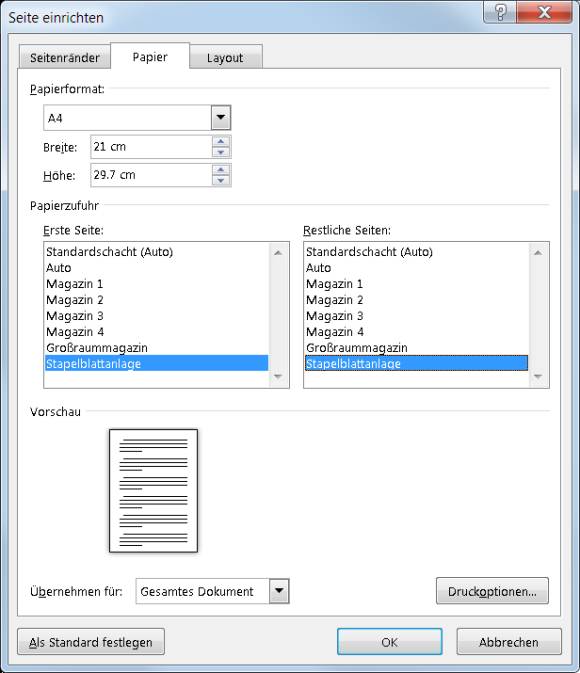Expand the Übernehmen für dropdown
580x673 pixels.
tap(279, 591)
